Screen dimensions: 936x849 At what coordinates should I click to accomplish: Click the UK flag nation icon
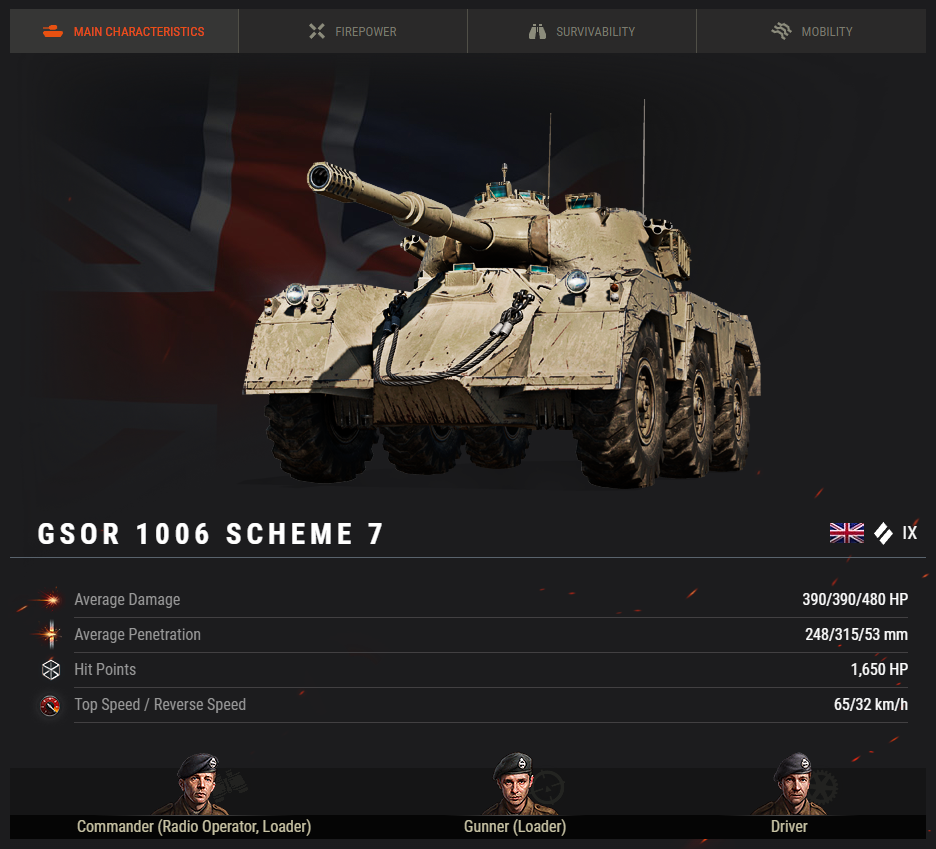(846, 533)
